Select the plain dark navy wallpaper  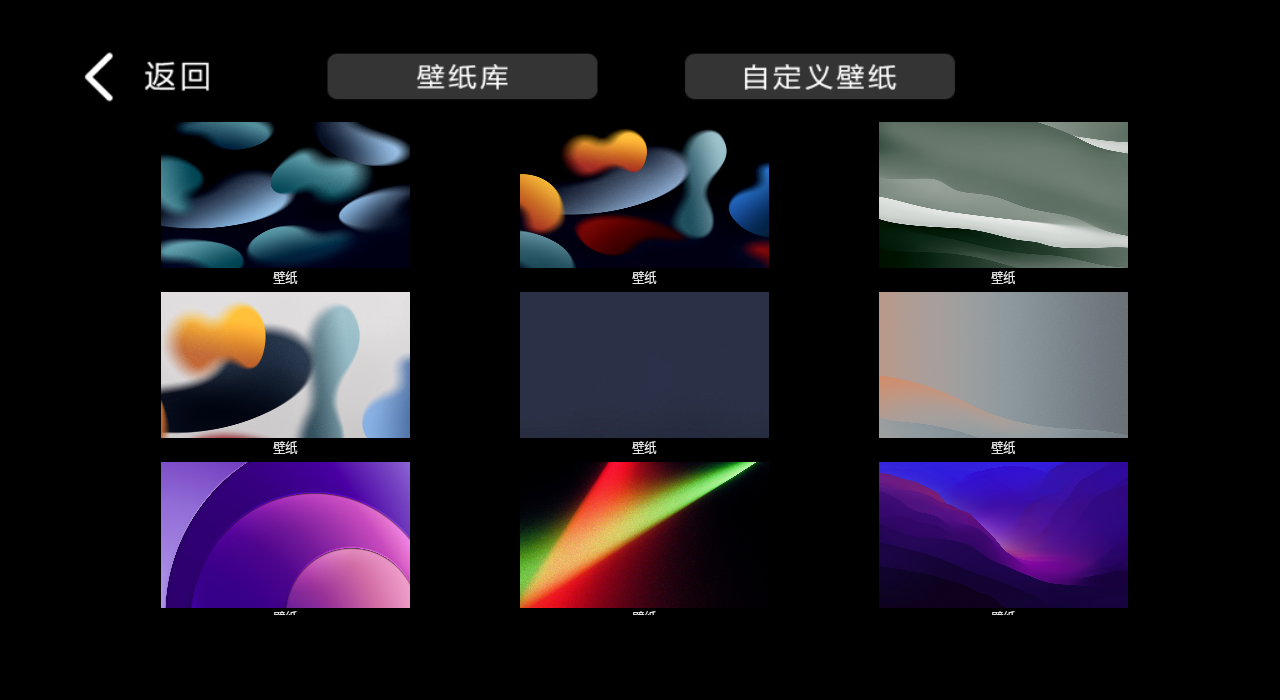644,365
